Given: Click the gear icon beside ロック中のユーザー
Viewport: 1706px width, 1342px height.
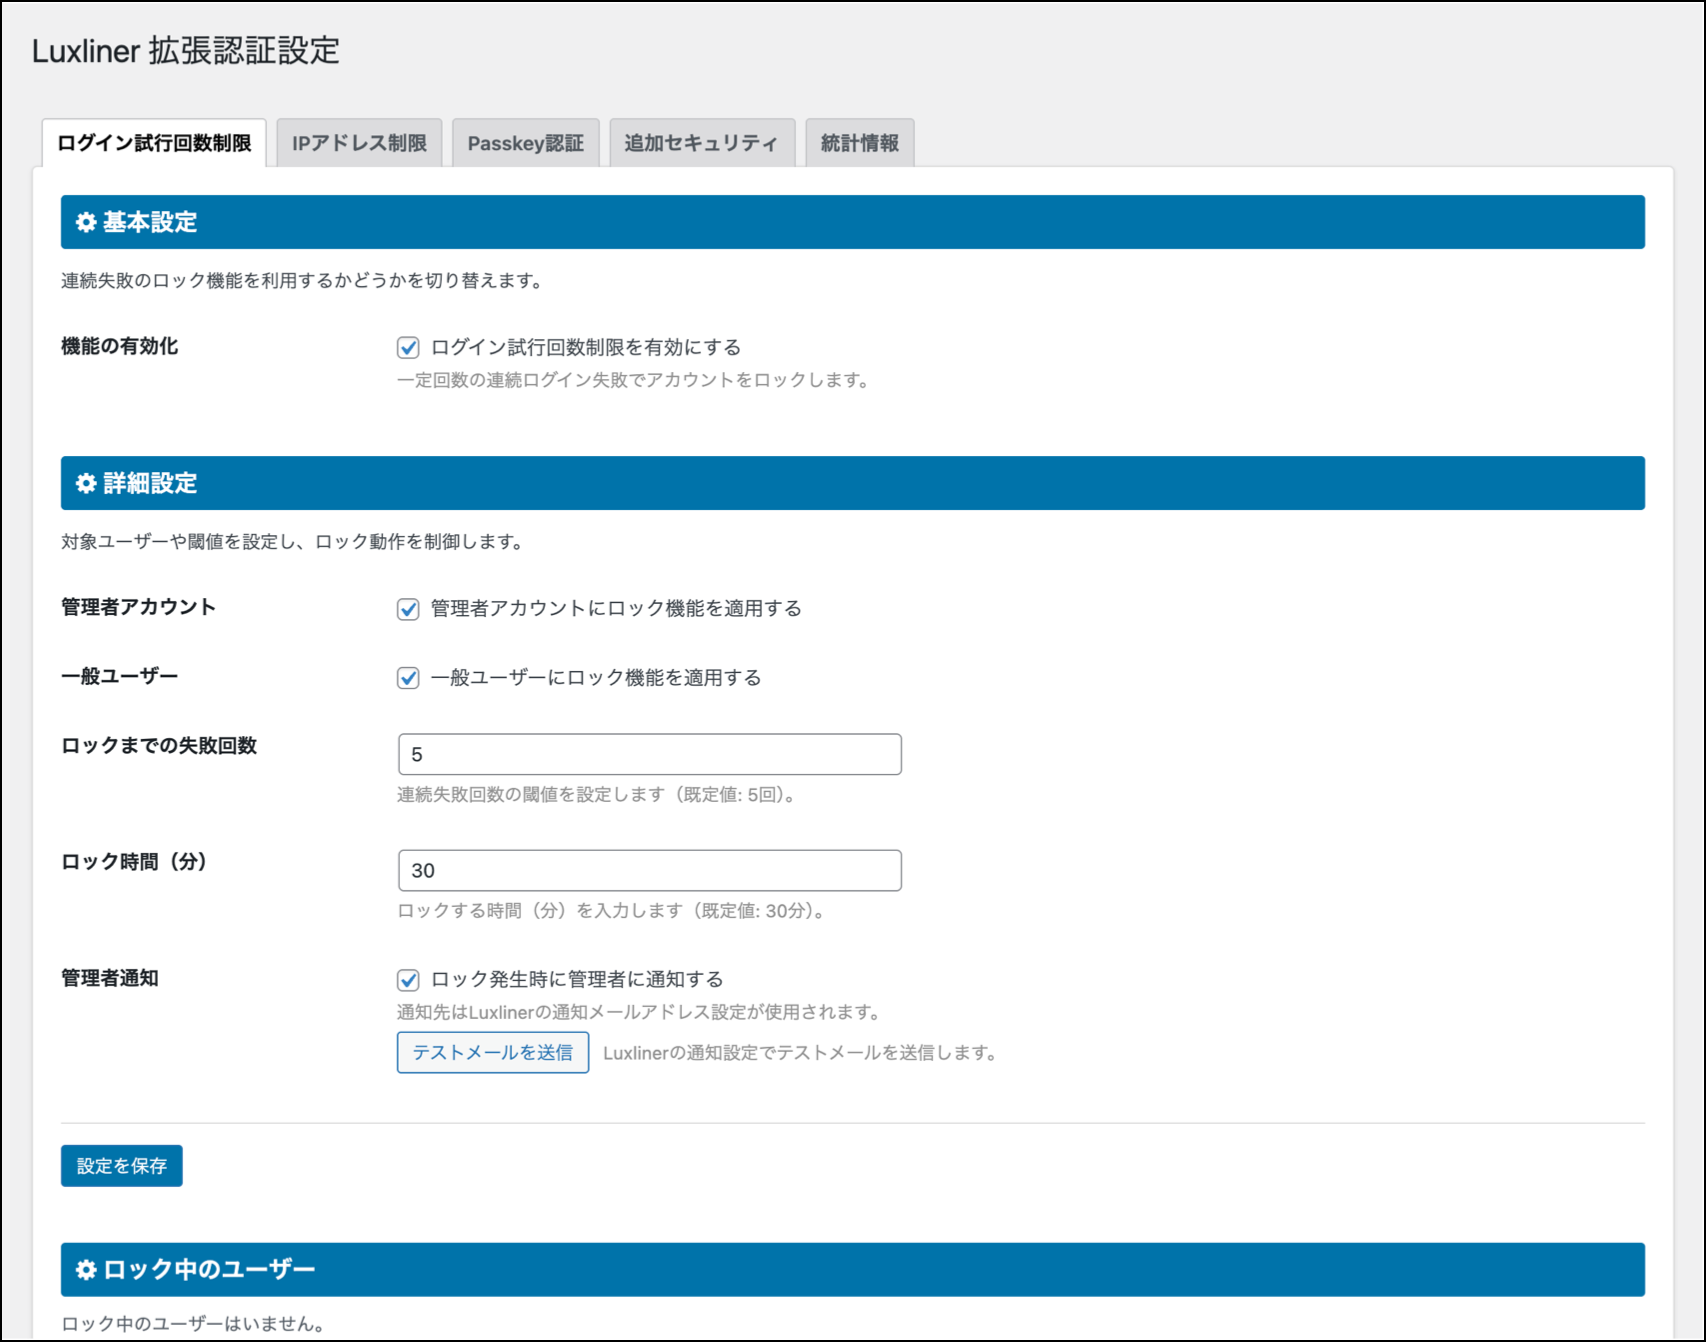Looking at the screenshot, I should [87, 1270].
